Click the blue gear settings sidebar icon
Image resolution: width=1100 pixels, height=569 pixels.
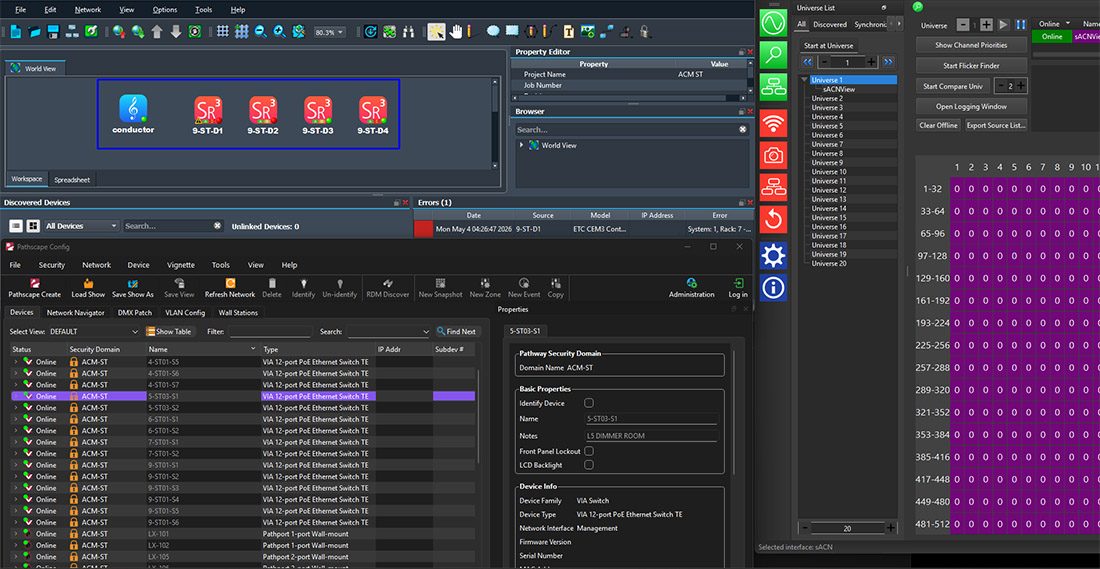tap(773, 256)
